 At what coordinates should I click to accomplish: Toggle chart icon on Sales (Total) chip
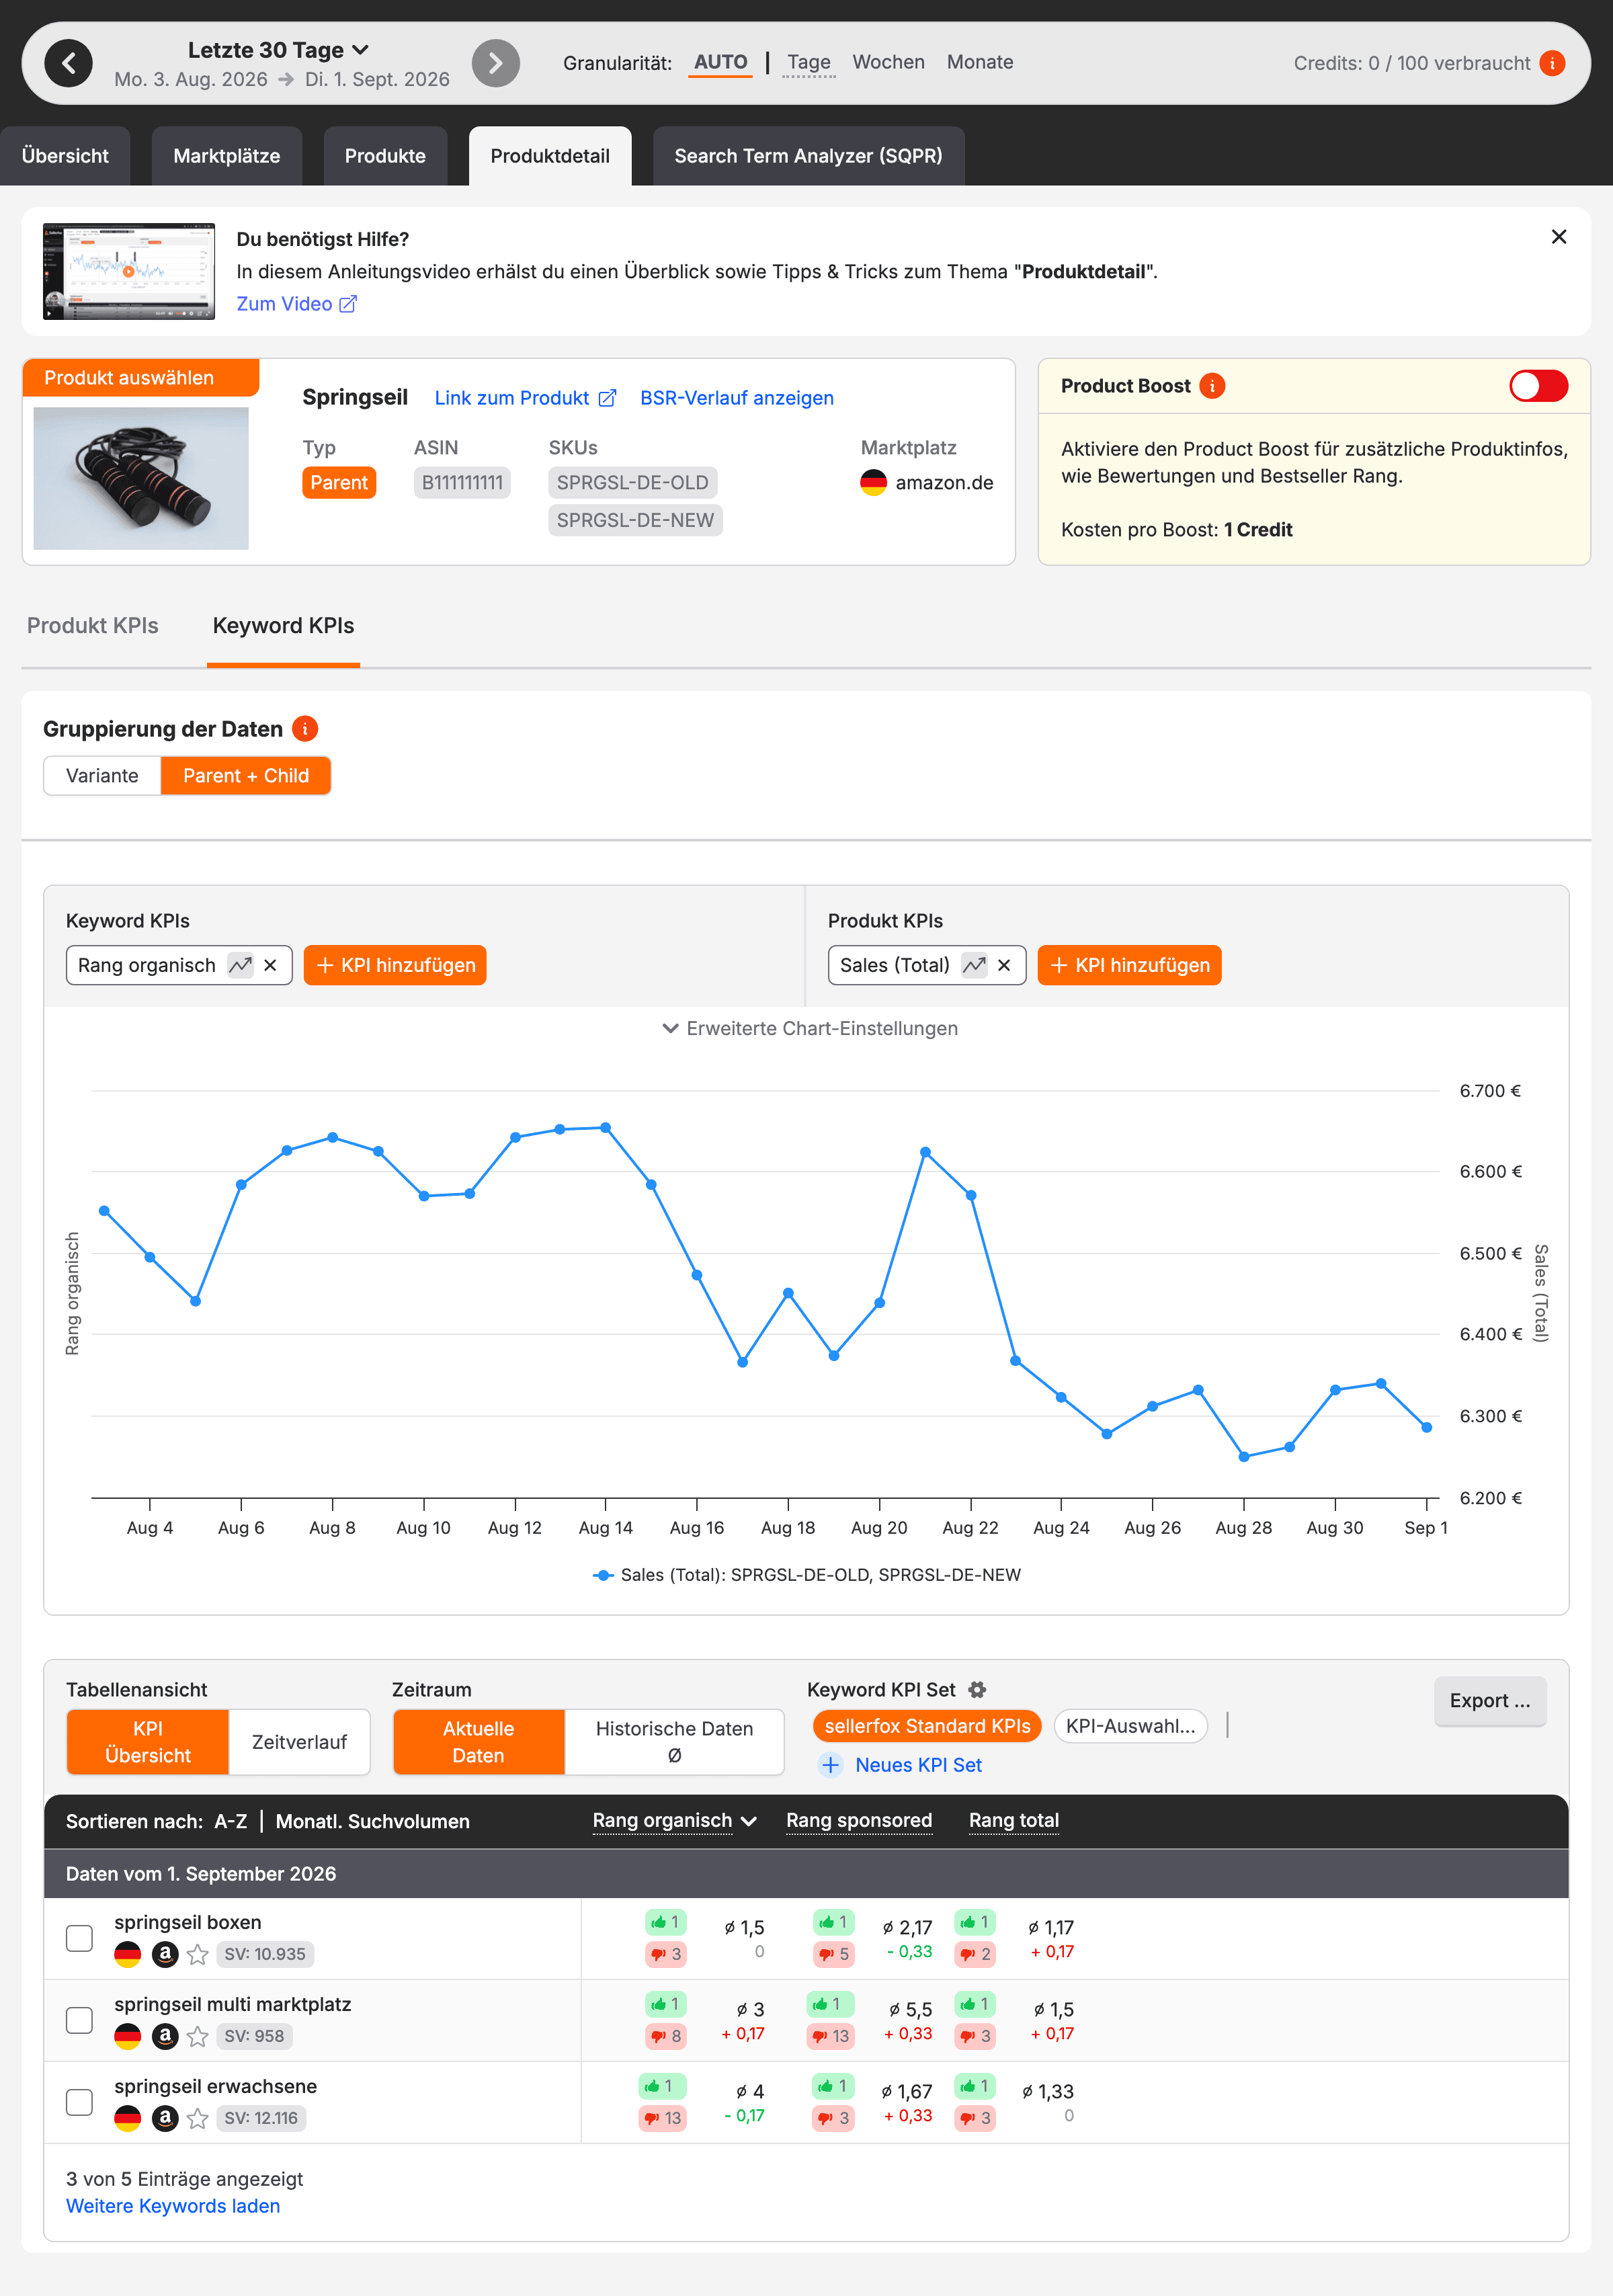click(x=974, y=965)
